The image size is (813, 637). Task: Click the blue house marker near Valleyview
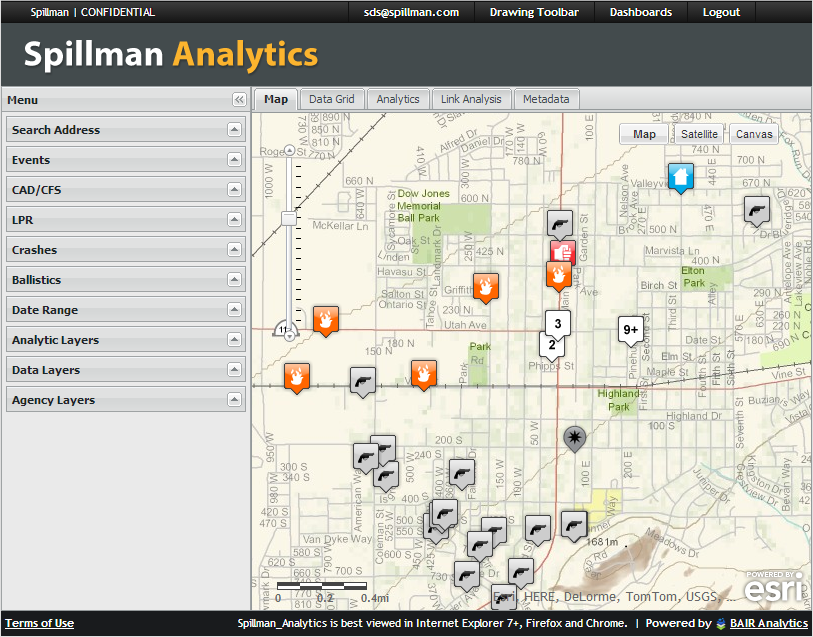(680, 178)
